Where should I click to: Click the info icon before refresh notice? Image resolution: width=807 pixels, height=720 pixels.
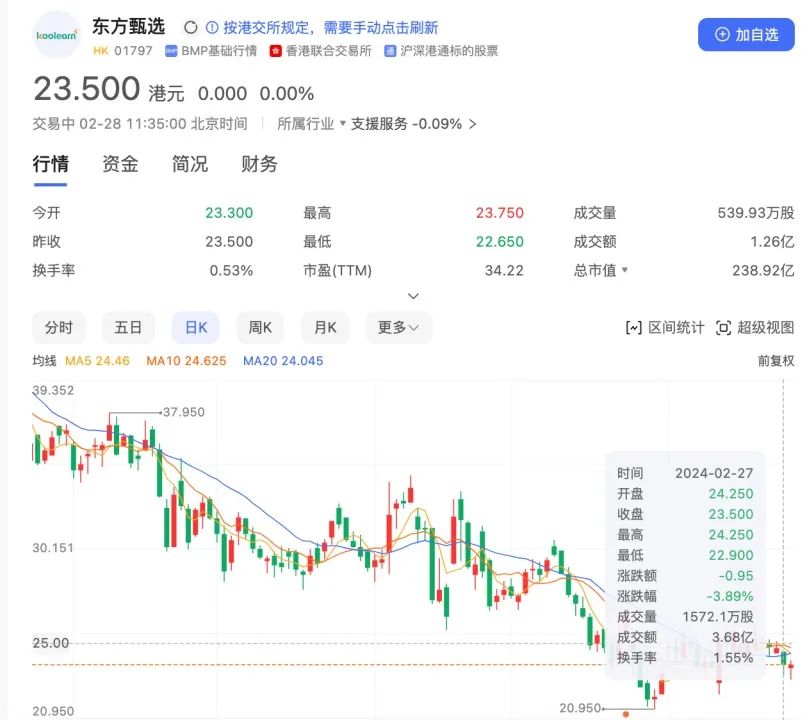212,27
